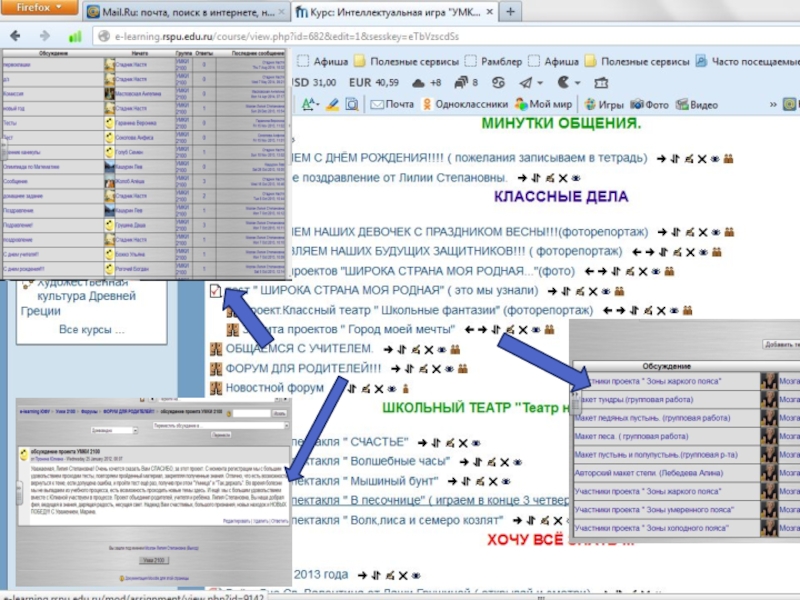Open Игры toolbar button
The image size is (800, 600).
click(604, 105)
